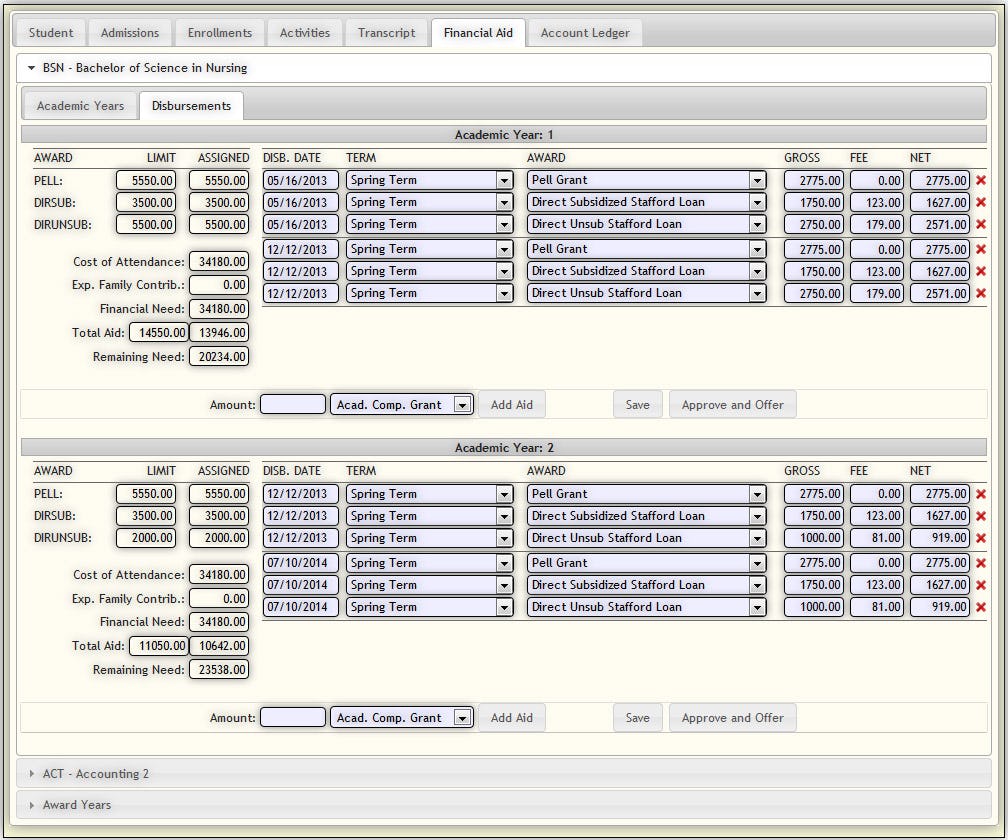
Task: Delete the 05/16/2013 Pell Grant disbursement row
Action: coord(980,181)
